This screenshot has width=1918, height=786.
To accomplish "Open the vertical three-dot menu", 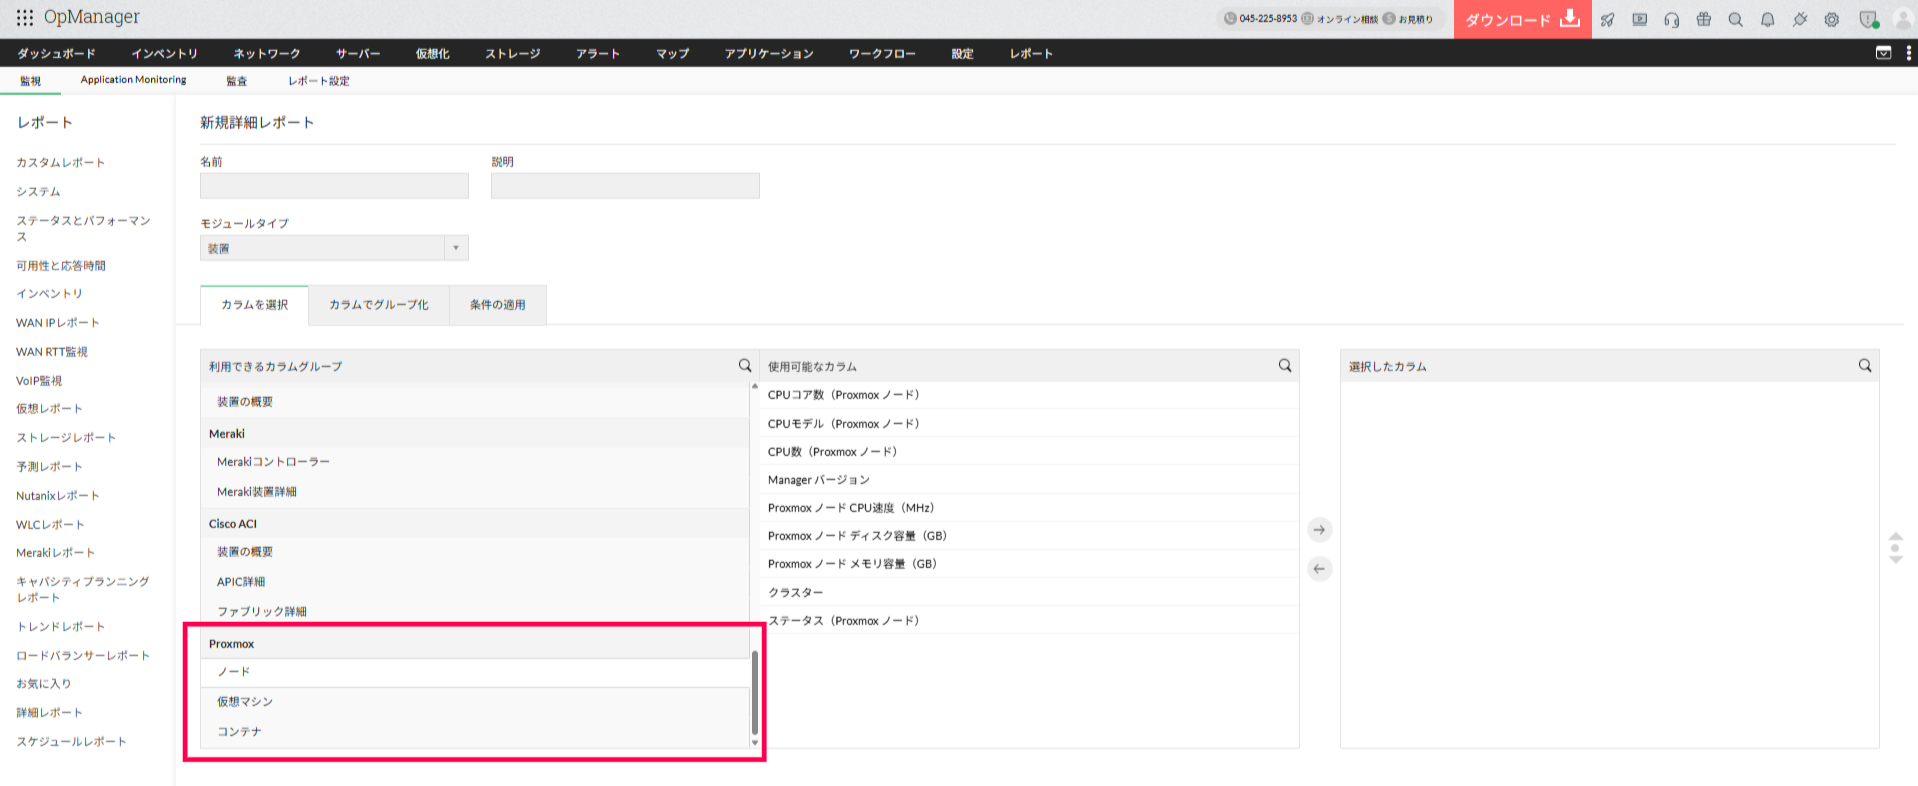I will click(1908, 53).
